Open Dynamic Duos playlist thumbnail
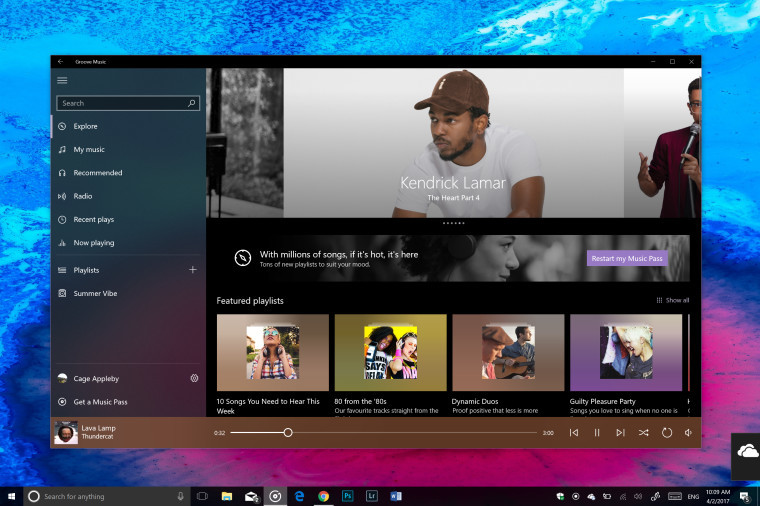 click(508, 352)
